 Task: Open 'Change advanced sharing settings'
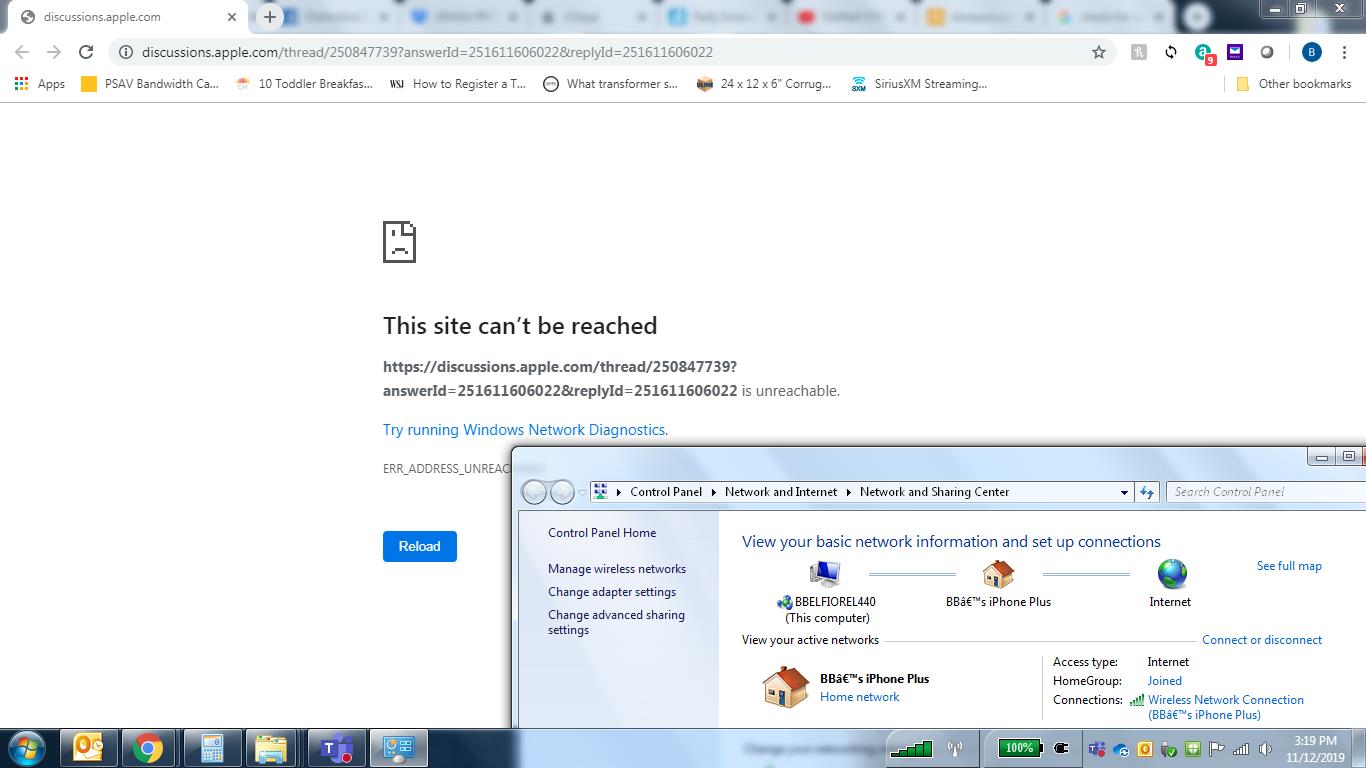[x=616, y=622]
